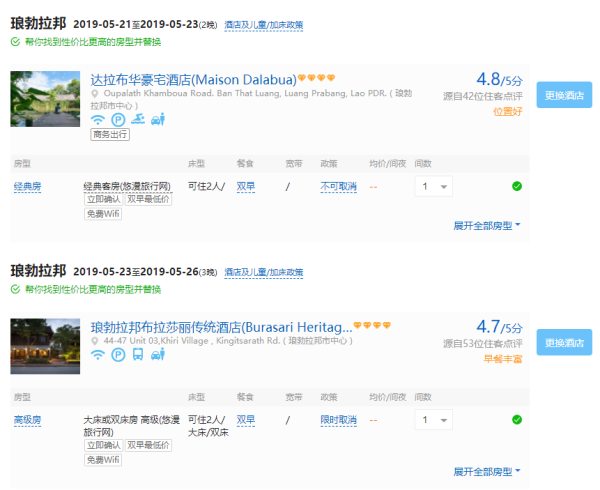Click 免费Wifi tag in 高级房 row

tap(103, 460)
